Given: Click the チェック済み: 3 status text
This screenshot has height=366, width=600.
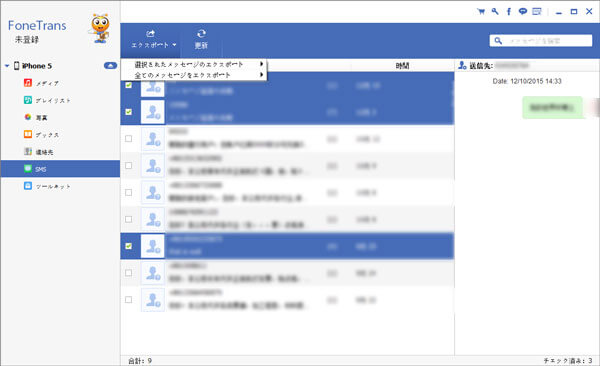Looking at the screenshot, I should coord(568,361).
